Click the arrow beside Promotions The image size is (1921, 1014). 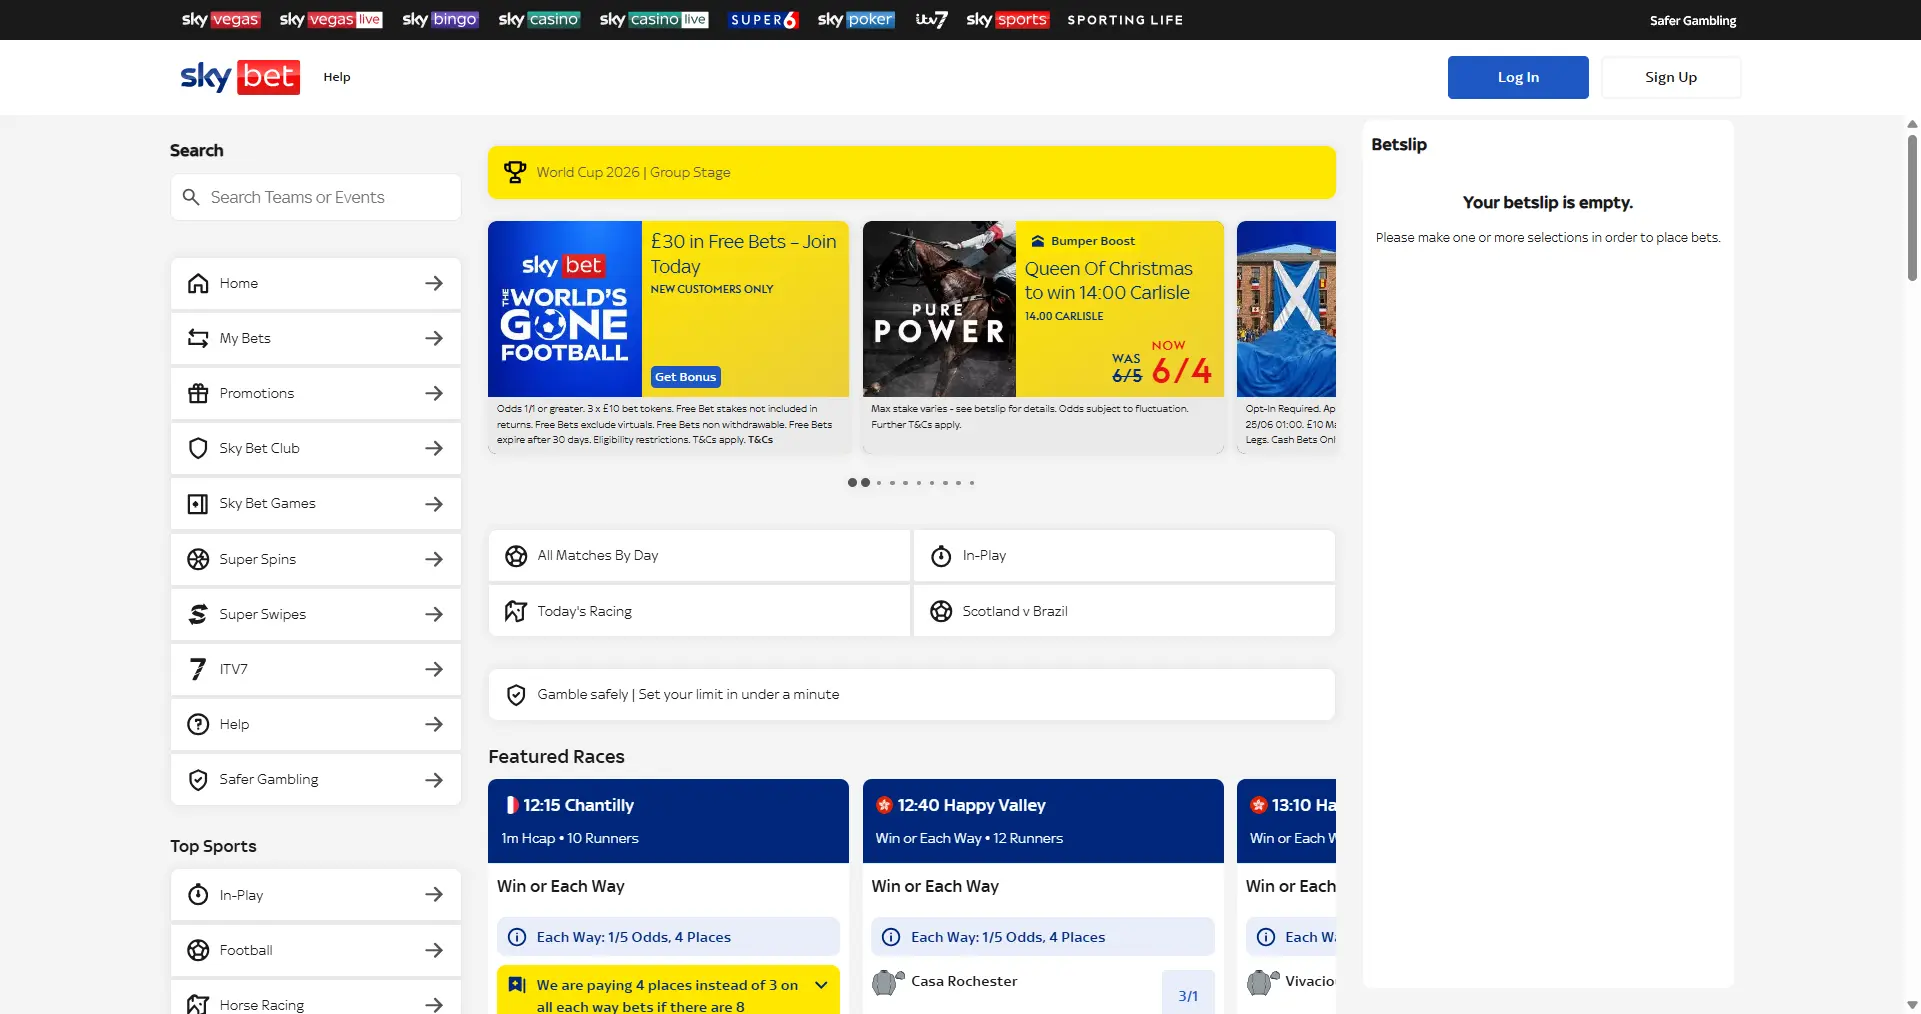click(x=434, y=393)
